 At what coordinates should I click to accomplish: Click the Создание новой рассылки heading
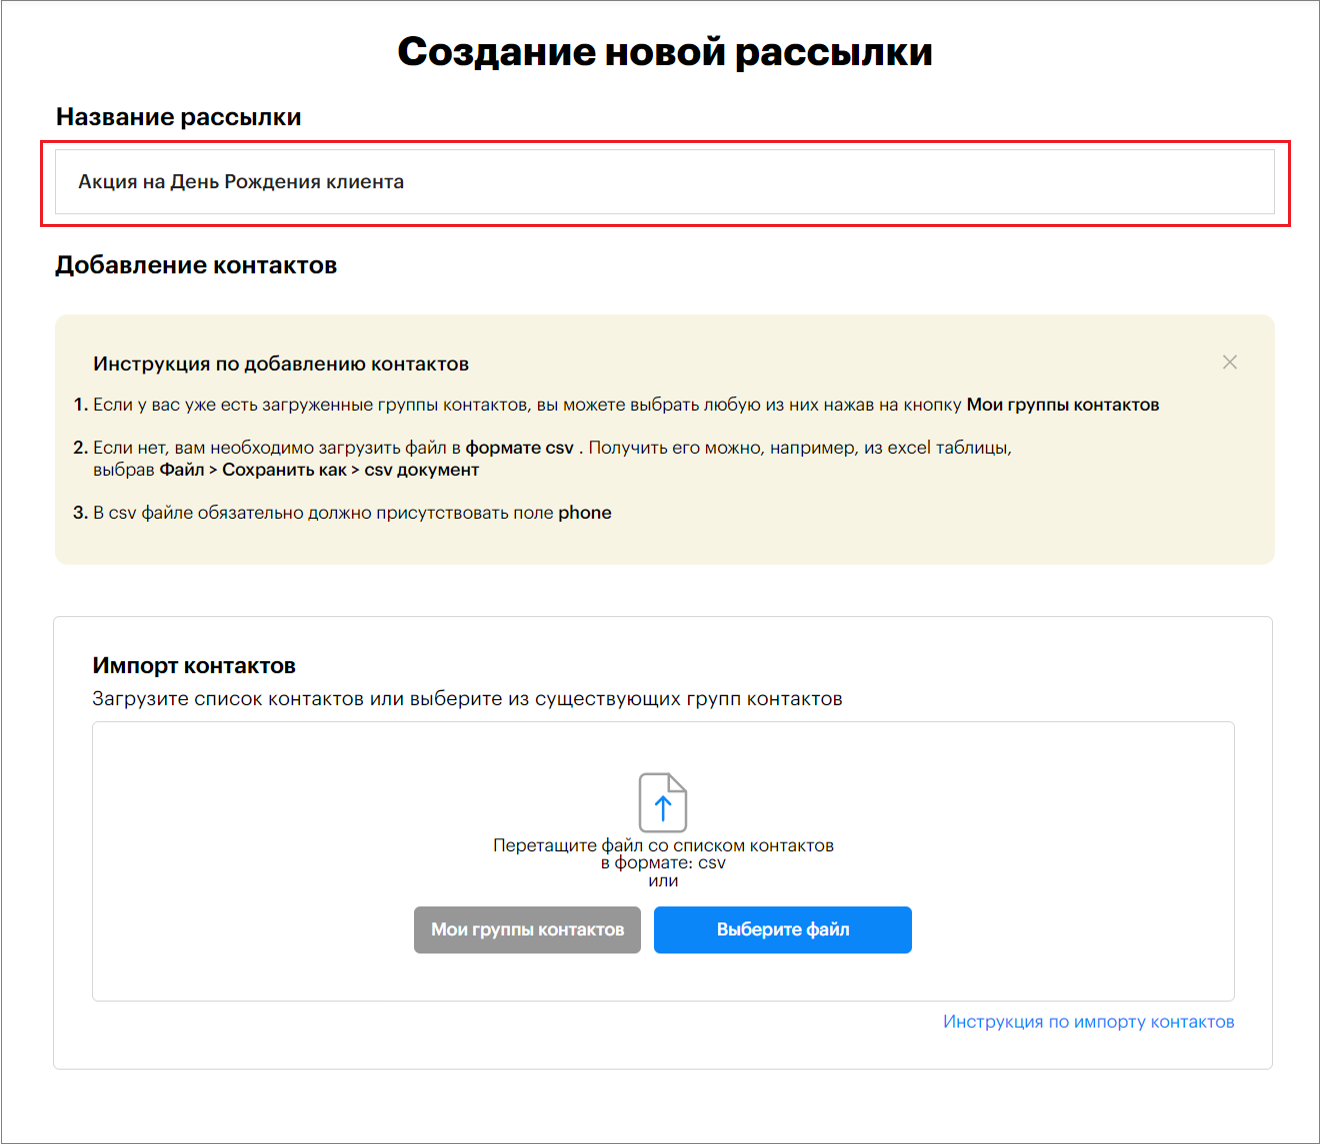(x=665, y=51)
